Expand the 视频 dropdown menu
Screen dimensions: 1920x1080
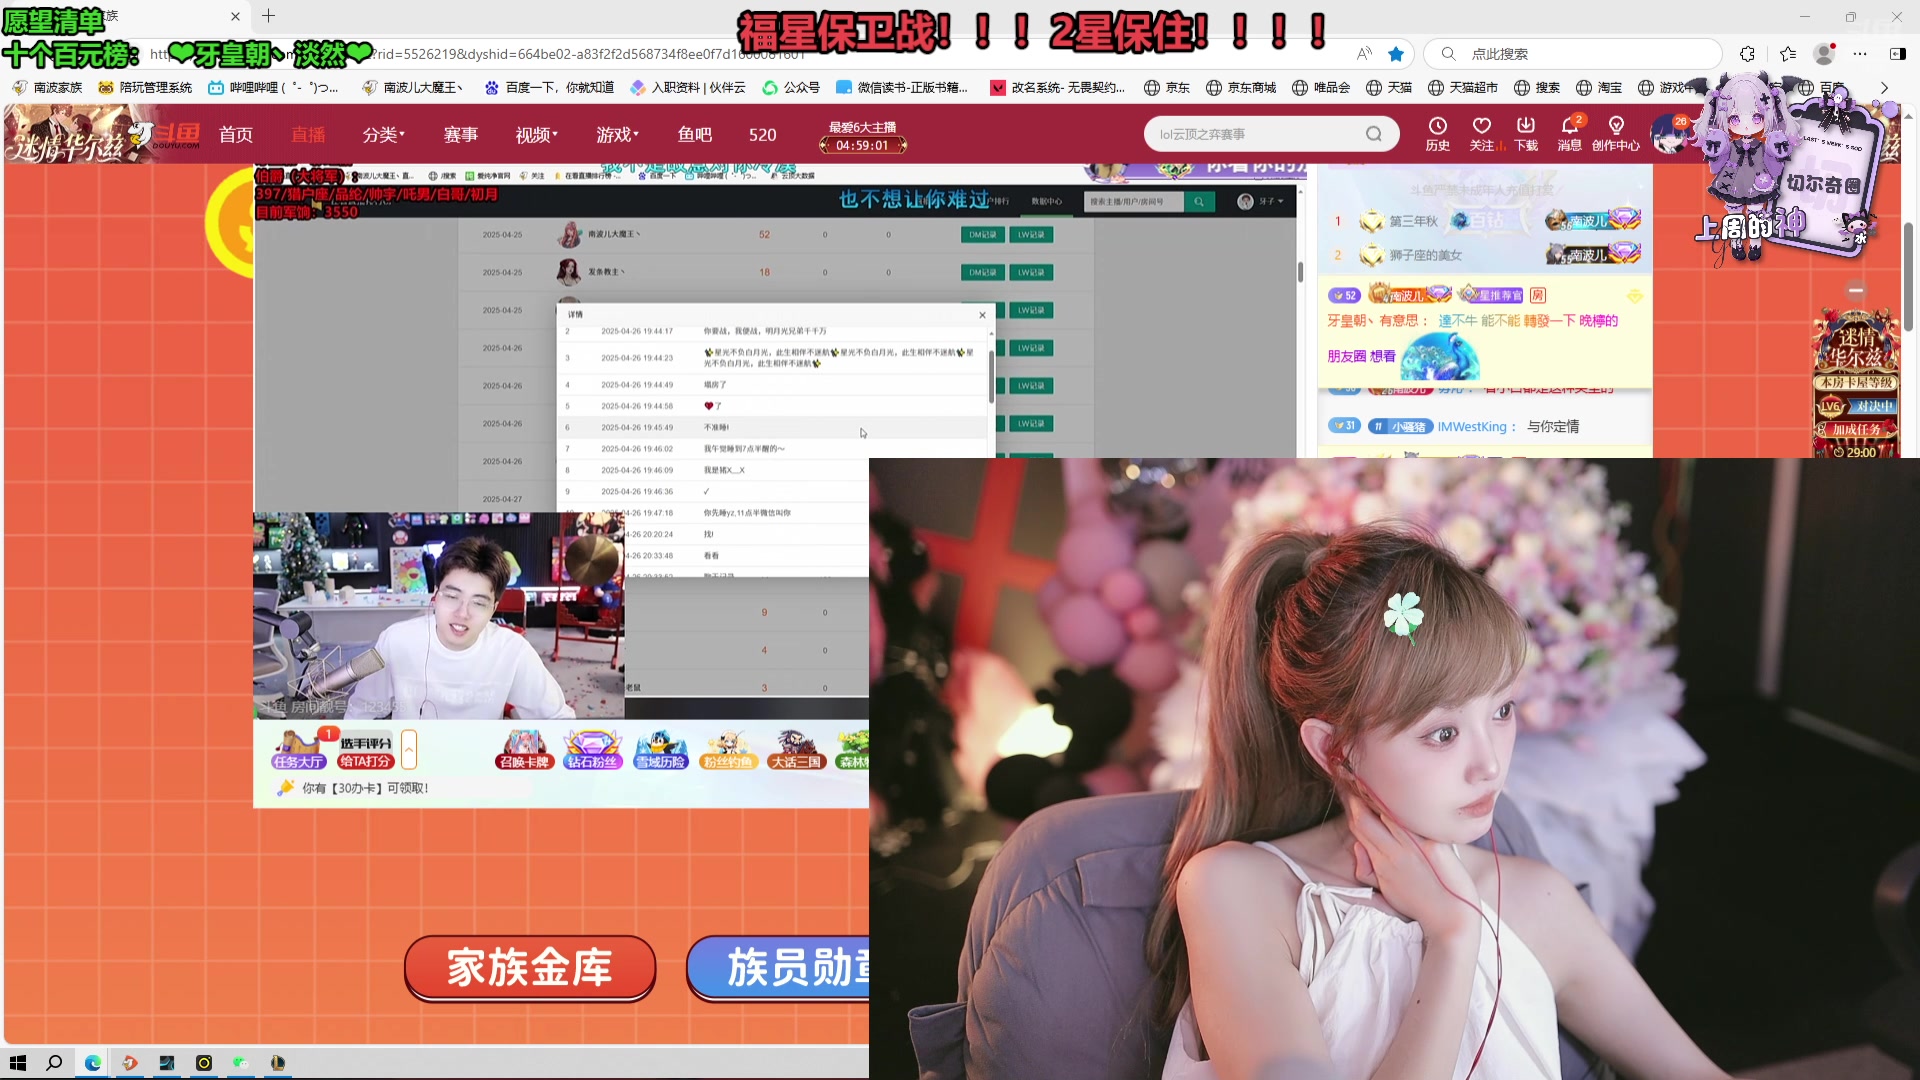coord(536,134)
